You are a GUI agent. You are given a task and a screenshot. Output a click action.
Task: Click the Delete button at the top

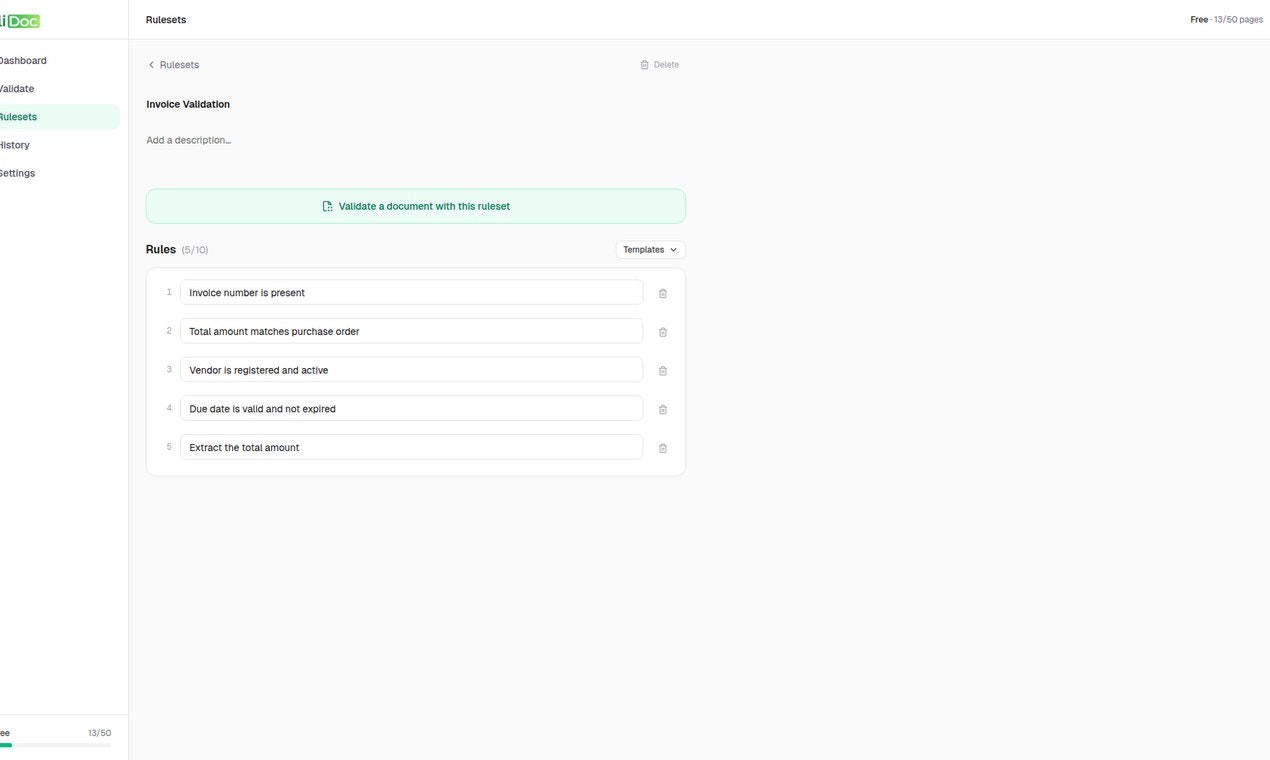tap(661, 64)
